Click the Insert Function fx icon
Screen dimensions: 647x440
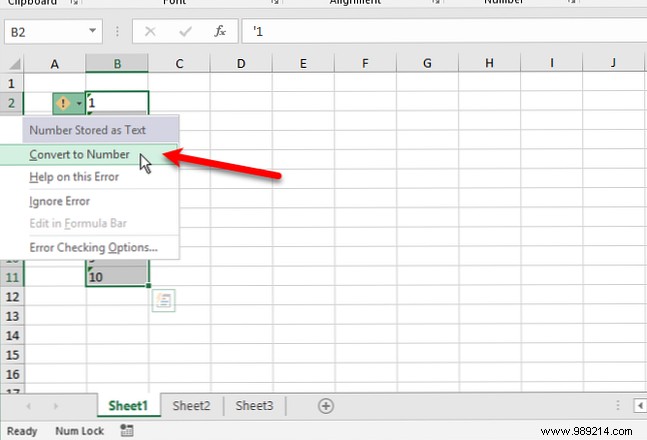(x=220, y=31)
